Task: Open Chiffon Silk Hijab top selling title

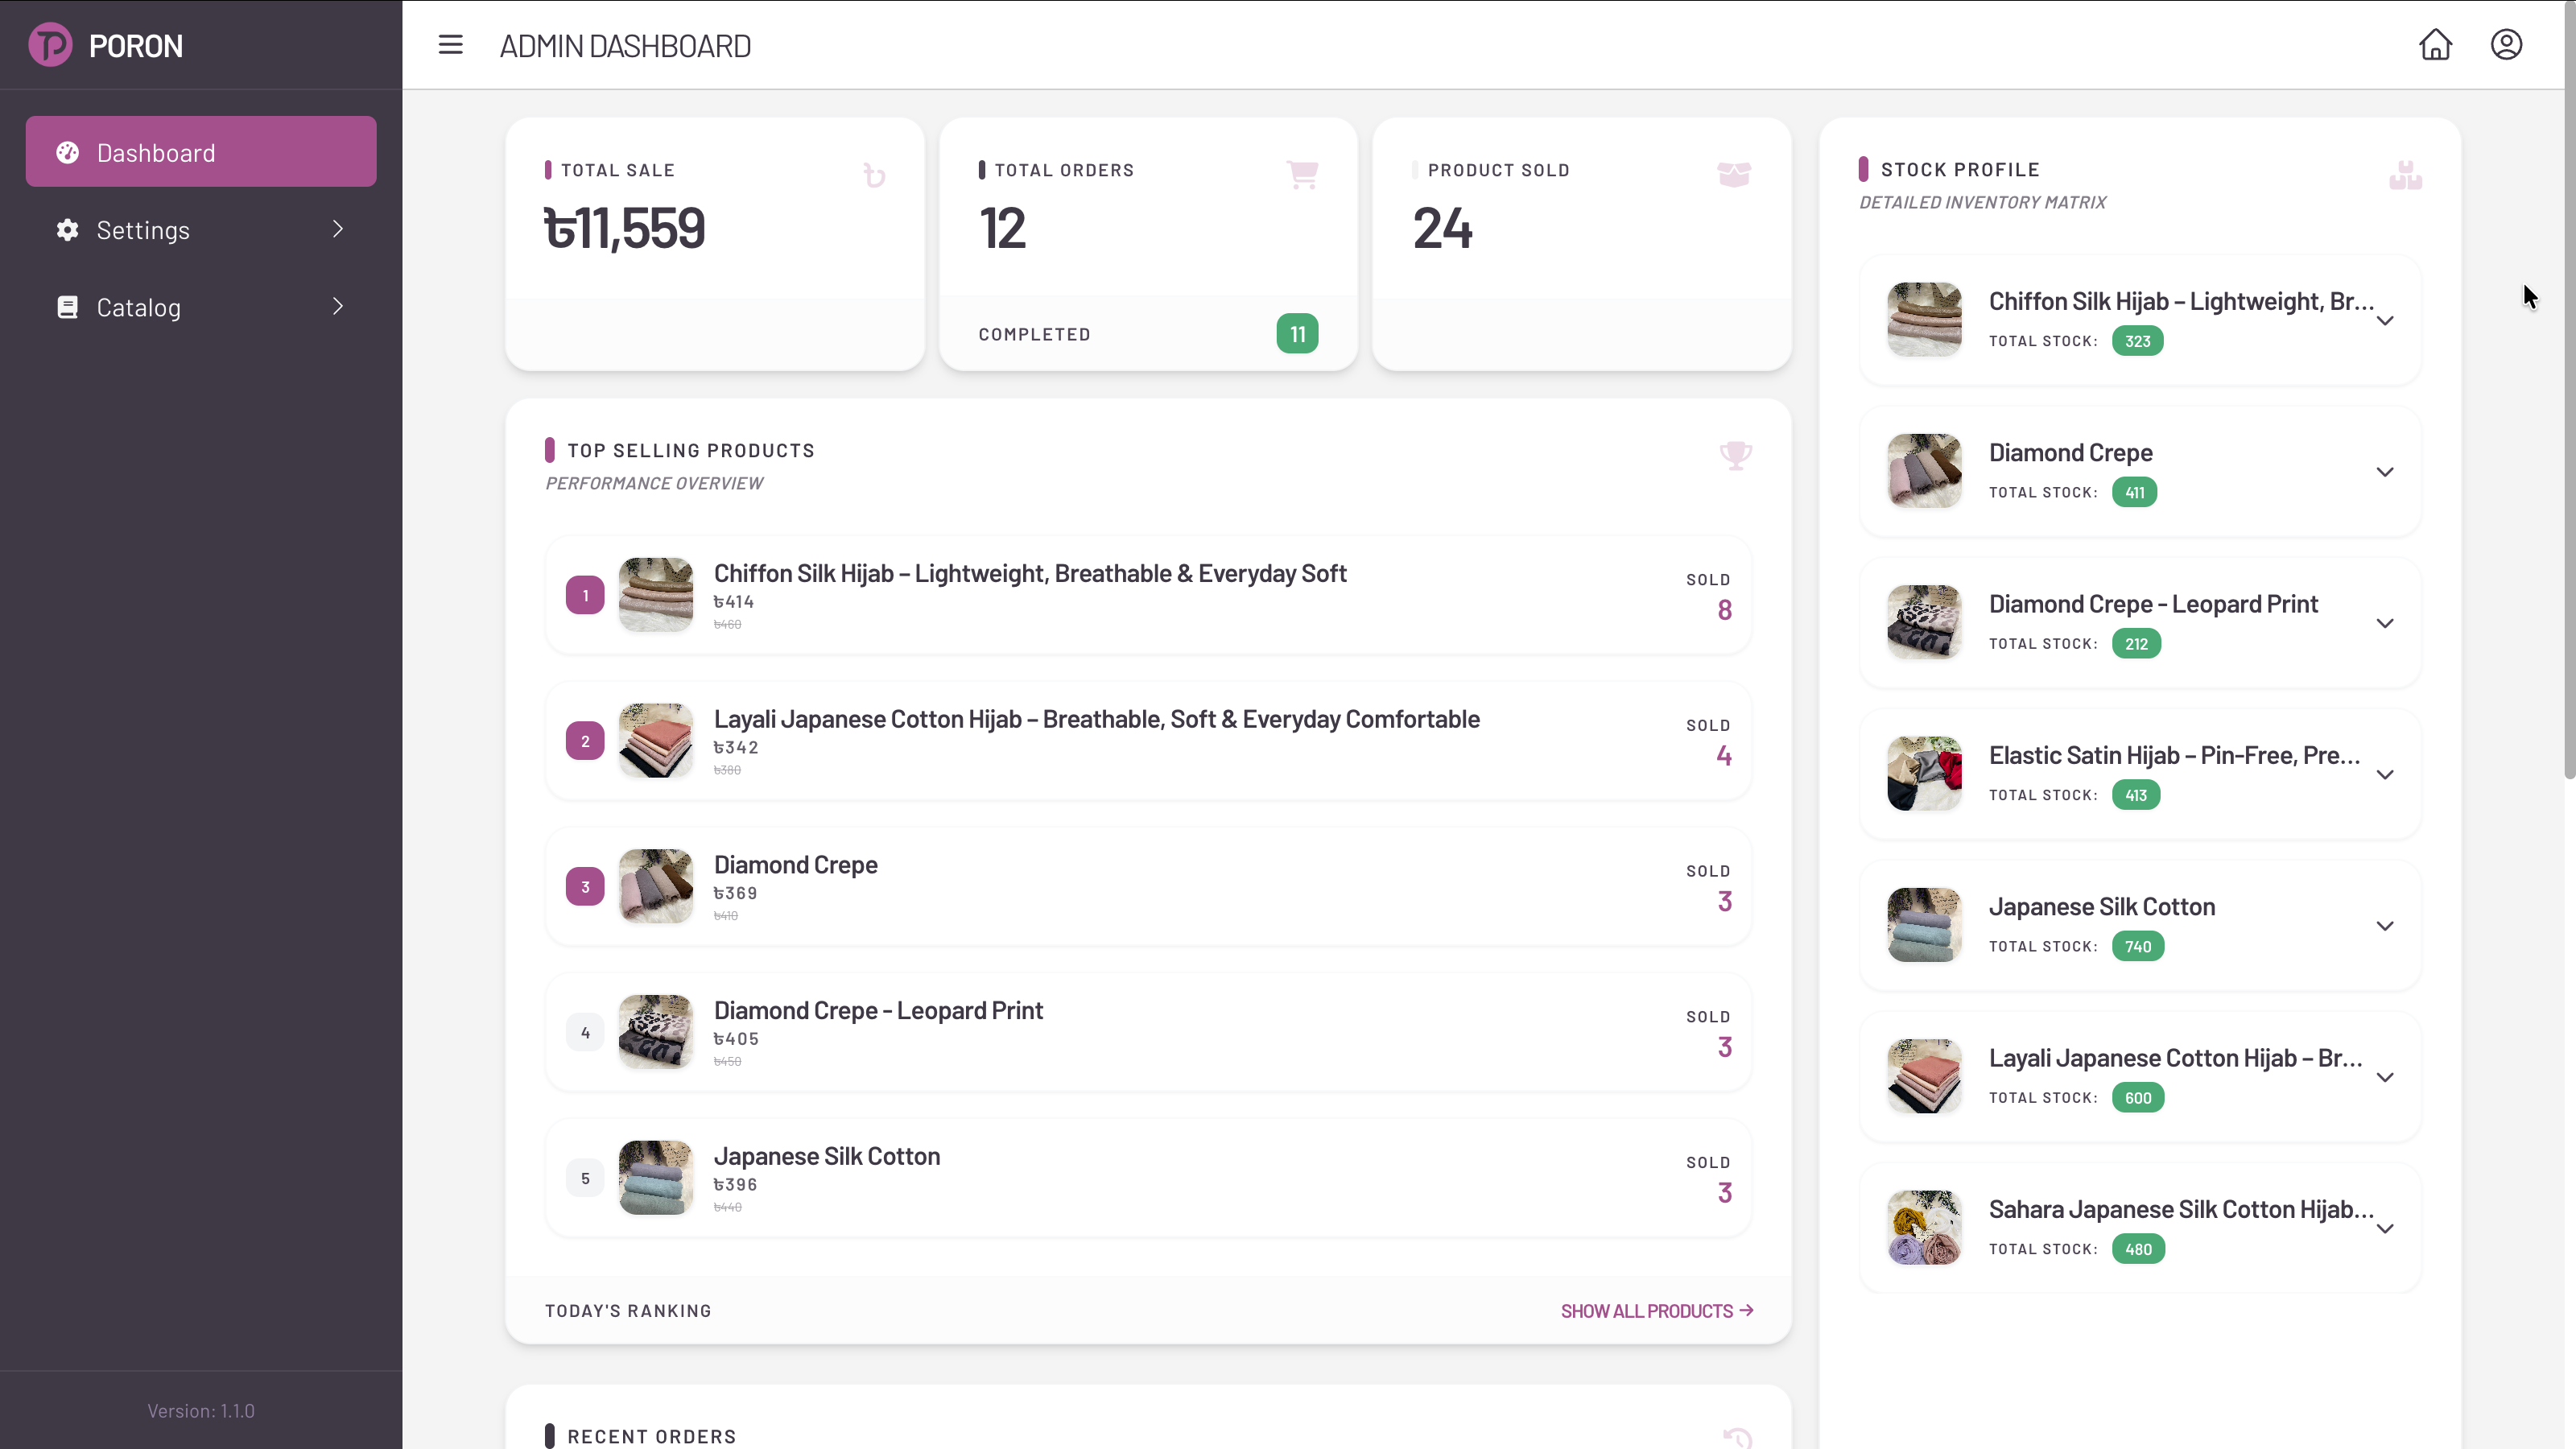Action: point(1030,573)
